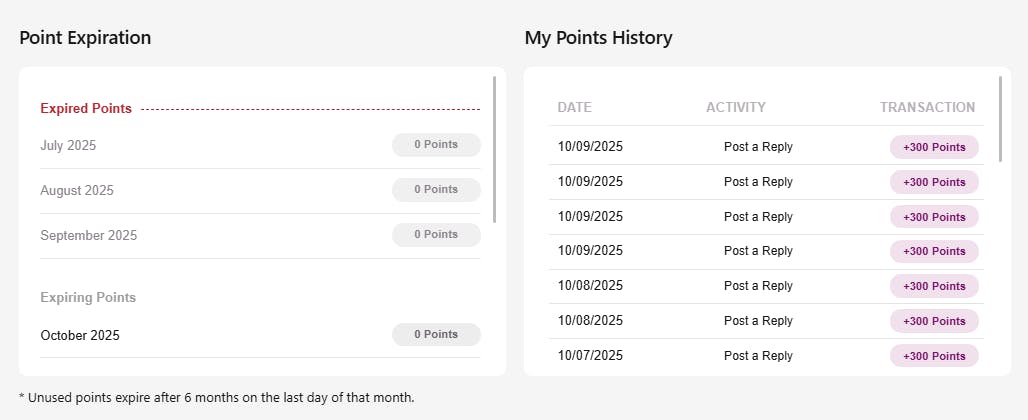The image size is (1028, 420).
Task: Click the Expiring Points heading
Action: pos(88,297)
